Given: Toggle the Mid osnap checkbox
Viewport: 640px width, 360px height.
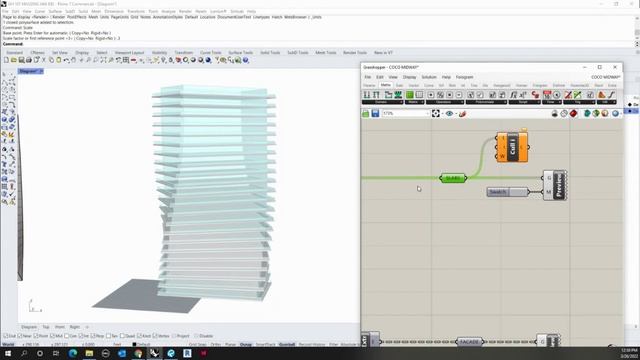Looking at the screenshot, I should click(52, 336).
